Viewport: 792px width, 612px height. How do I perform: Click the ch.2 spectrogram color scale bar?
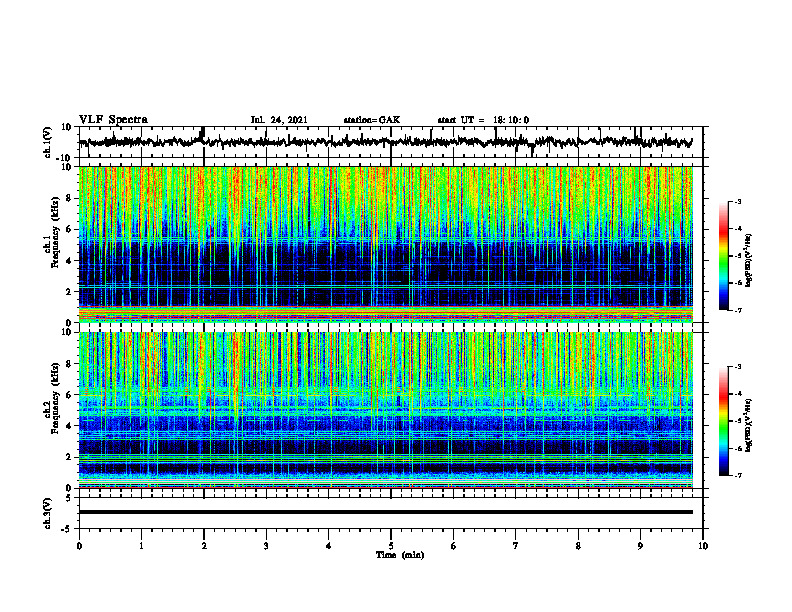click(x=724, y=421)
